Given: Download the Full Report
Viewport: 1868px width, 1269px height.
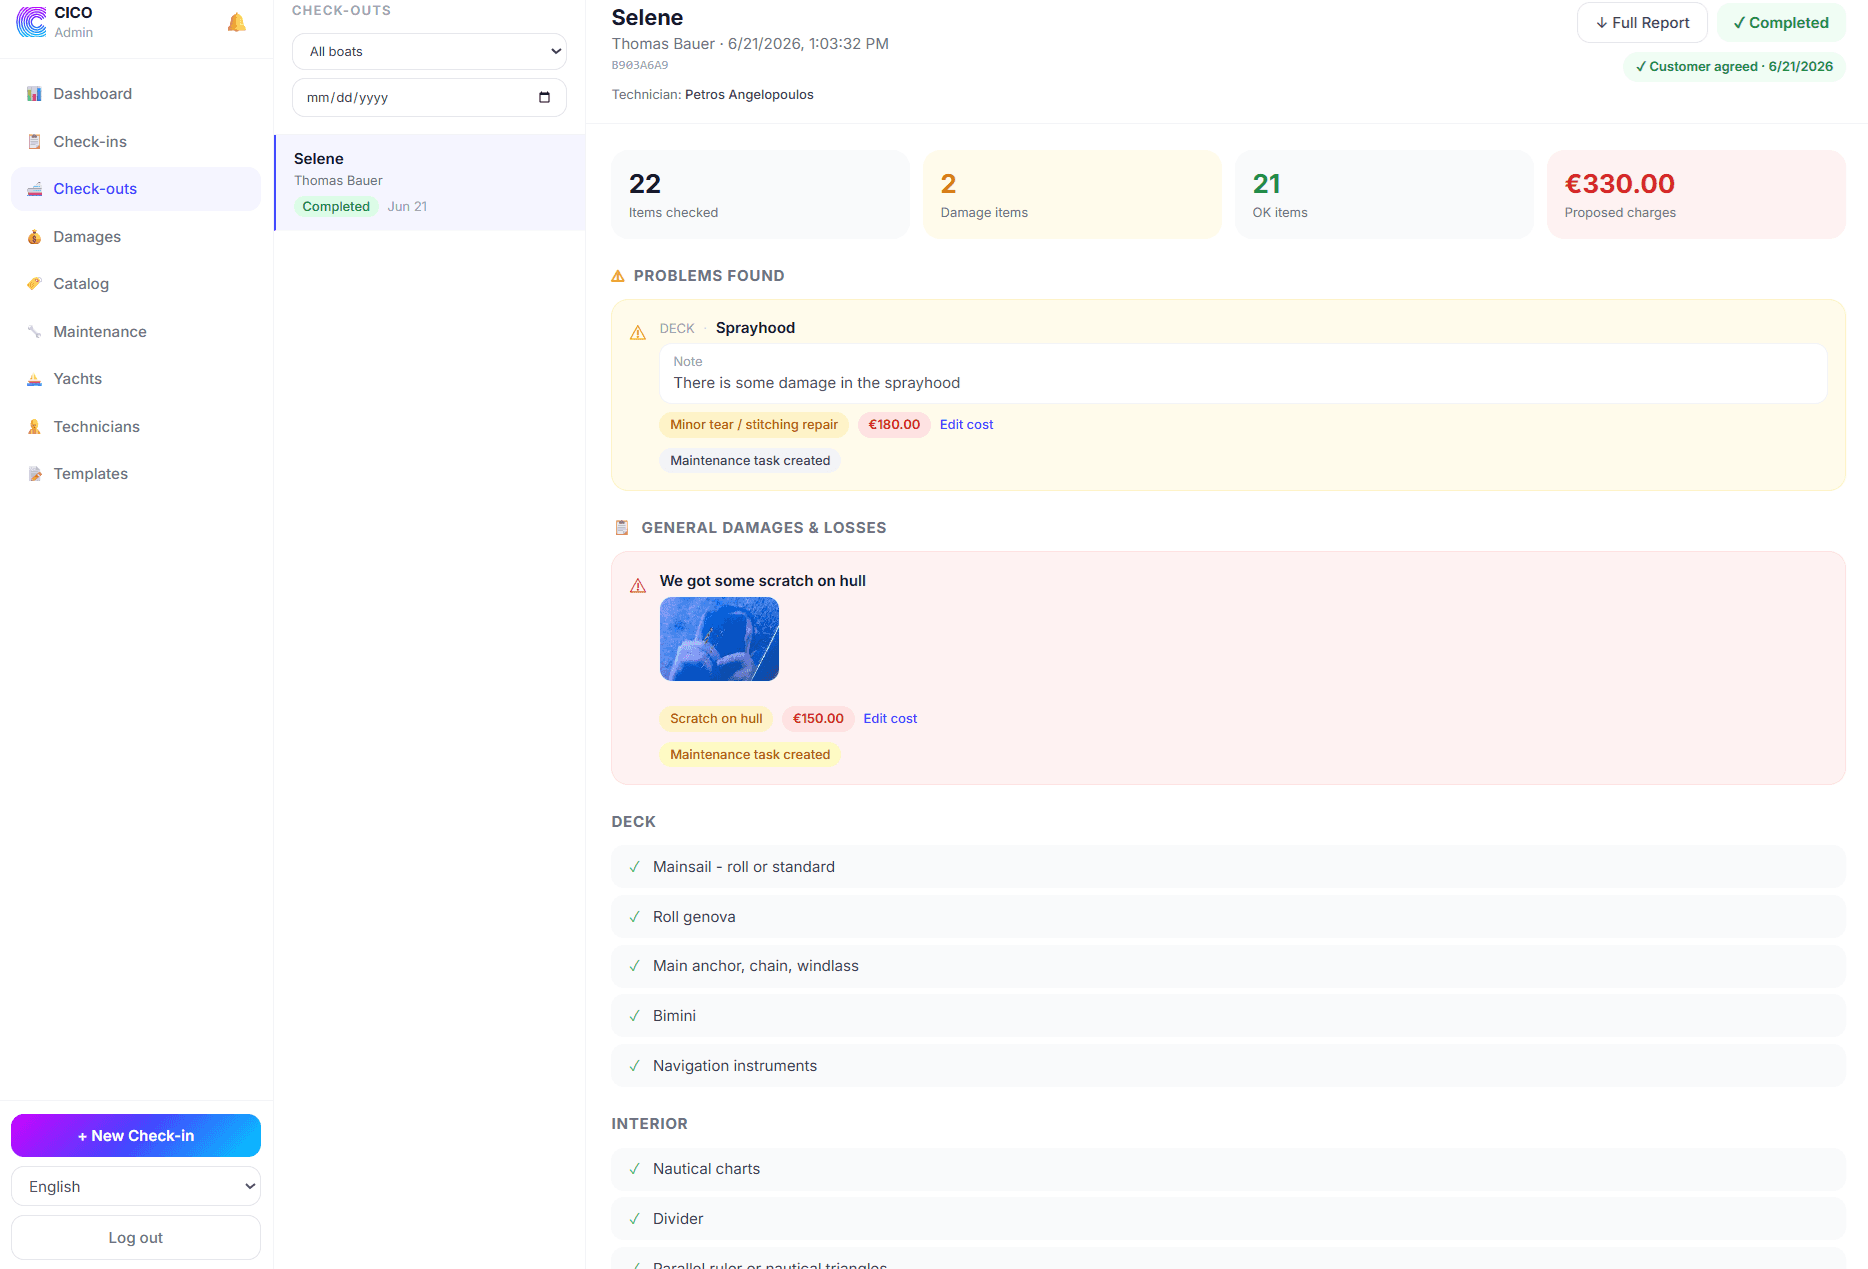Looking at the screenshot, I should click(1642, 23).
